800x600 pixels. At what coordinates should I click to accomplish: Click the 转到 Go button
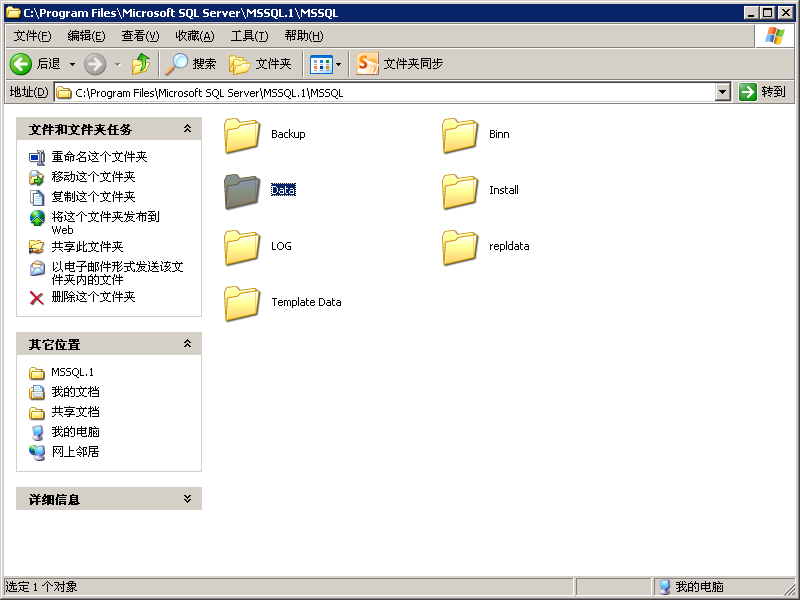tap(762, 92)
